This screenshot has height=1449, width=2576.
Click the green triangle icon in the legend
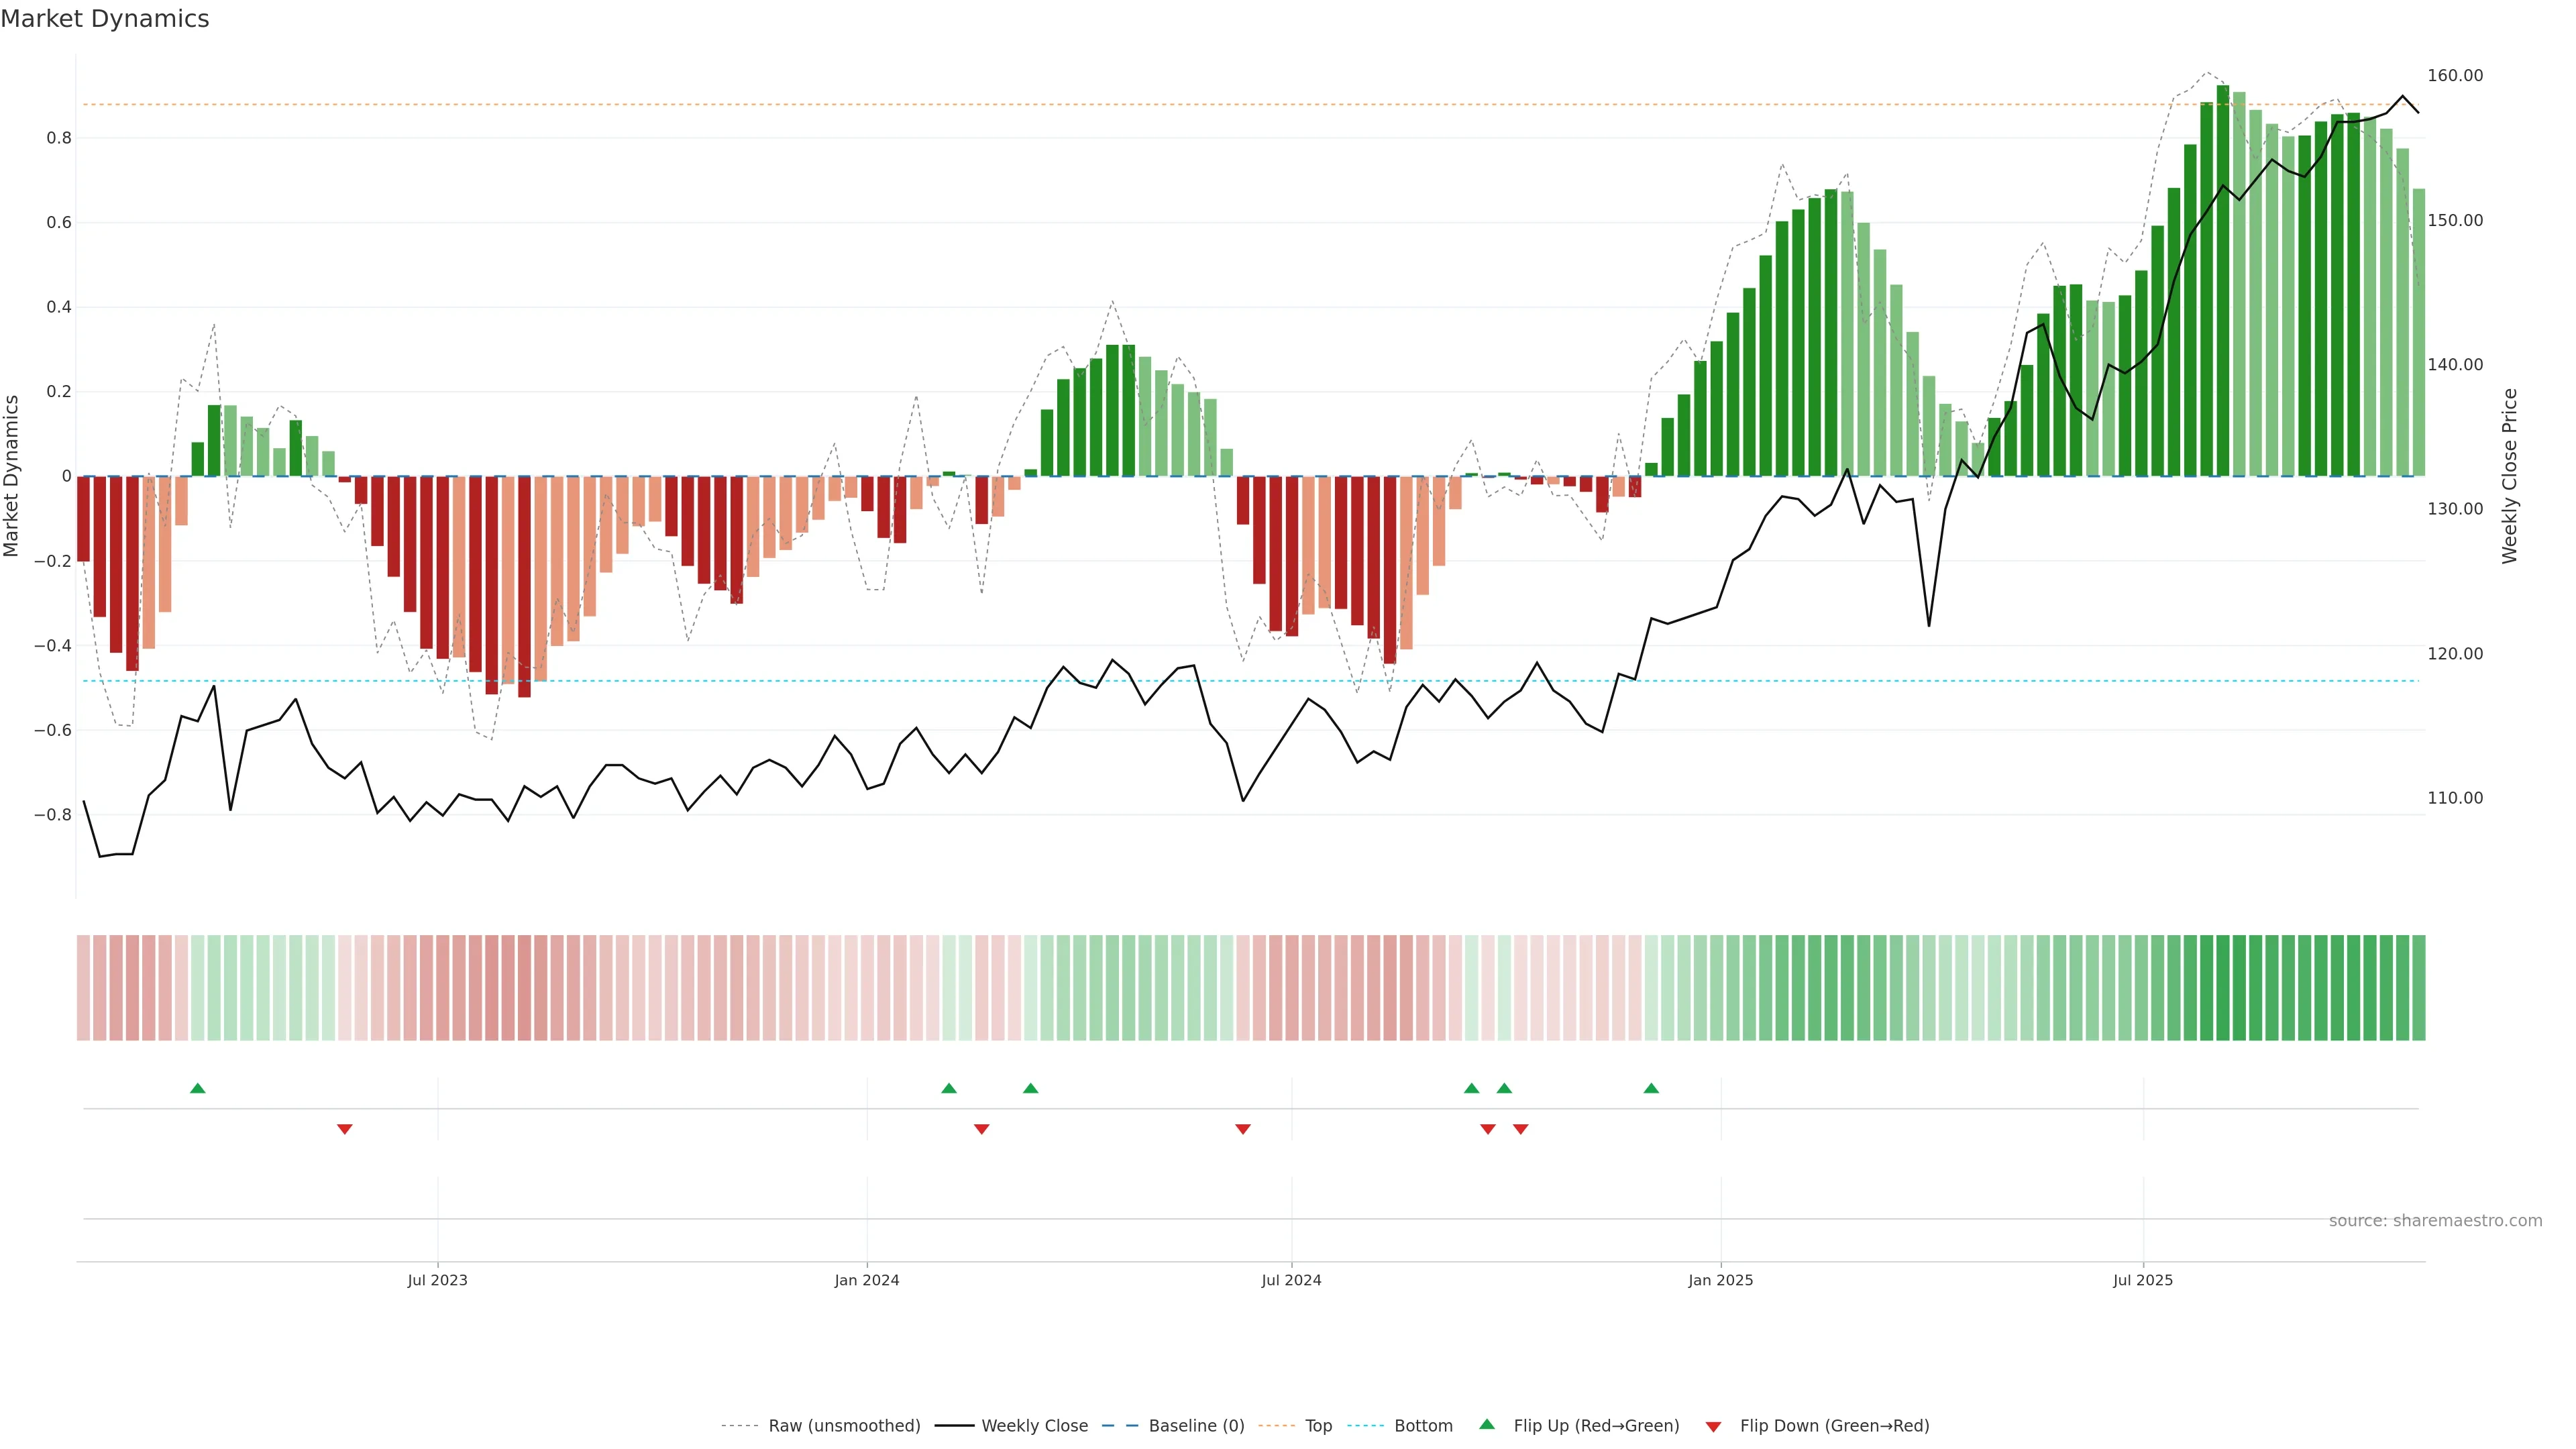(x=1487, y=1424)
